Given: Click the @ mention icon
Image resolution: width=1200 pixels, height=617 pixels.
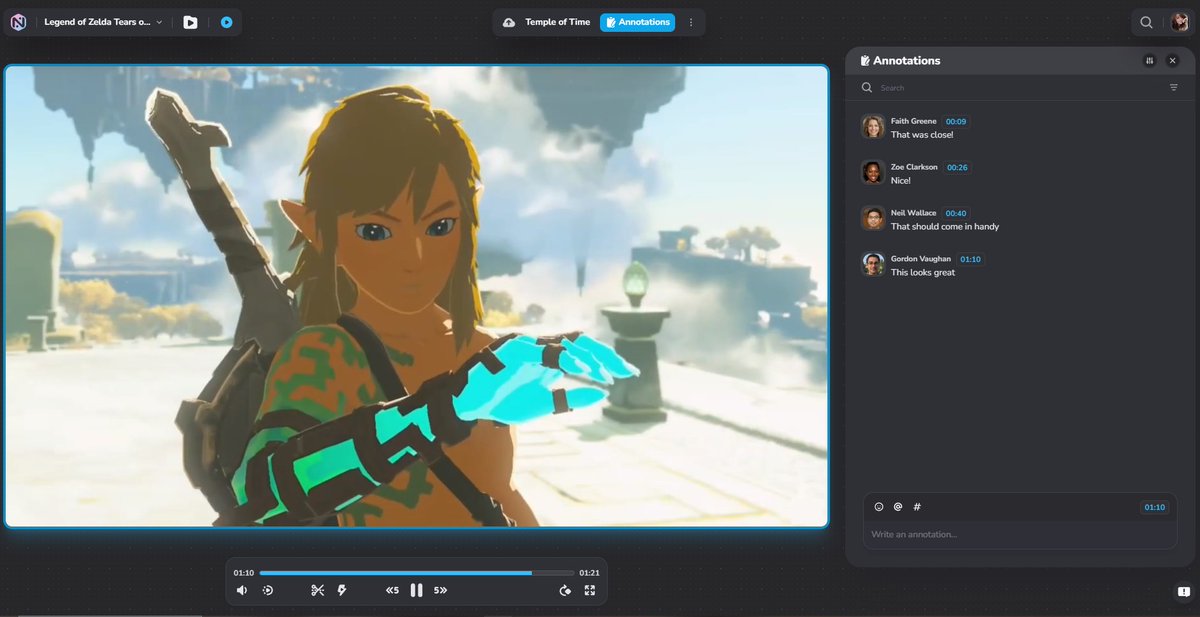Looking at the screenshot, I should pos(898,507).
